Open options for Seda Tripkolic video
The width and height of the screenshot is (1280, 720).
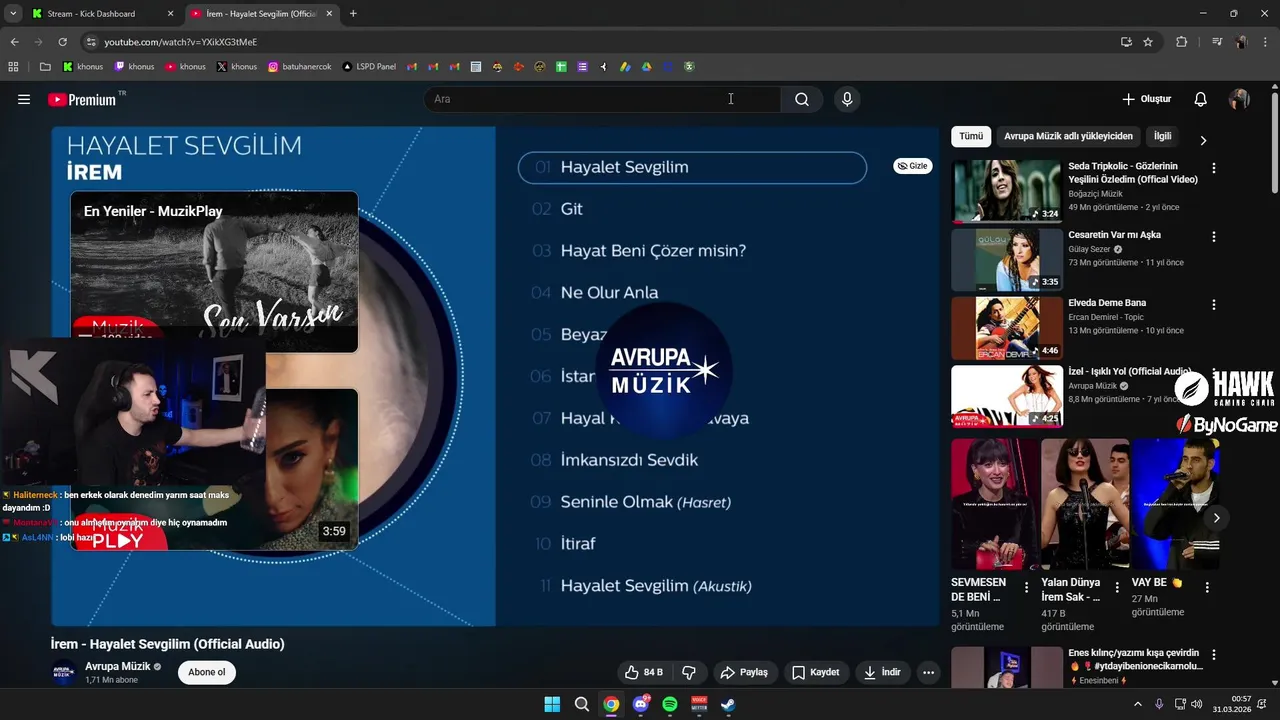[x=1214, y=169]
